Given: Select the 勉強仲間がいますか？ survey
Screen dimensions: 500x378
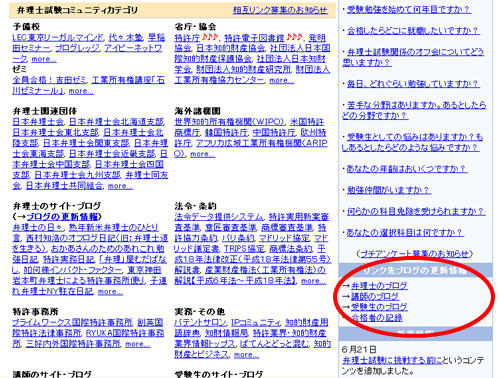Looking at the screenshot, I should point(388,190).
